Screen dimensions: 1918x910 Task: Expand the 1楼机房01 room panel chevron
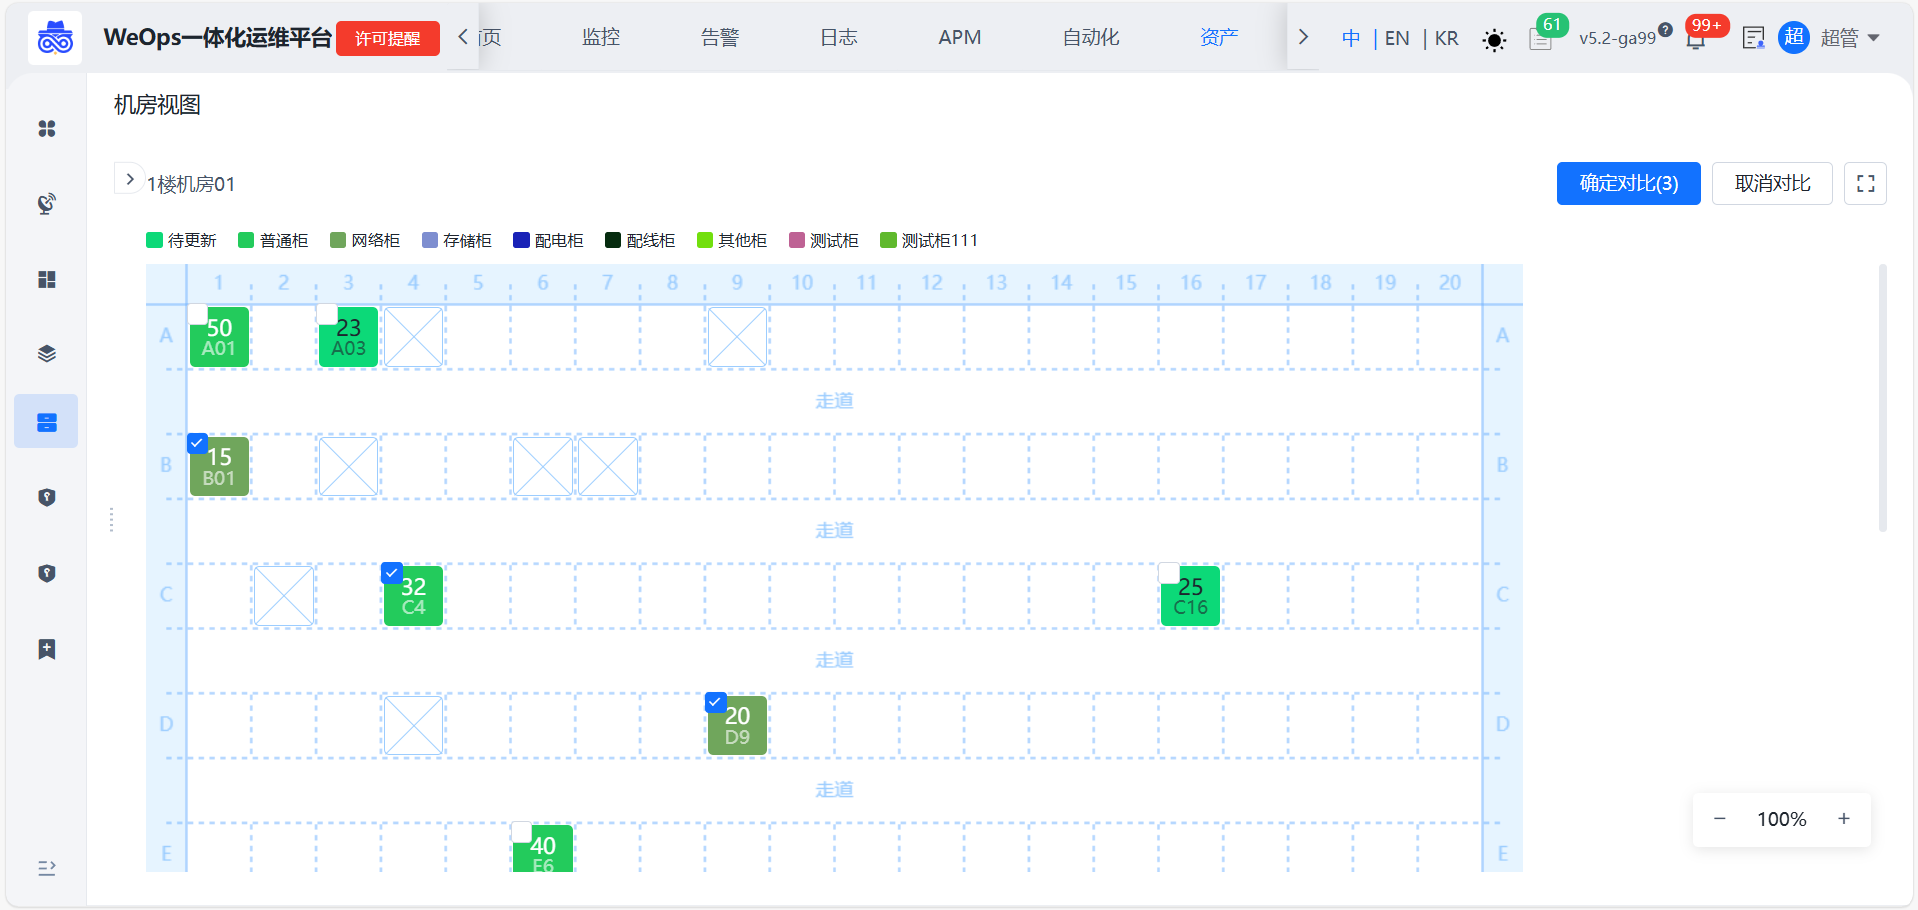pyautogui.click(x=129, y=180)
